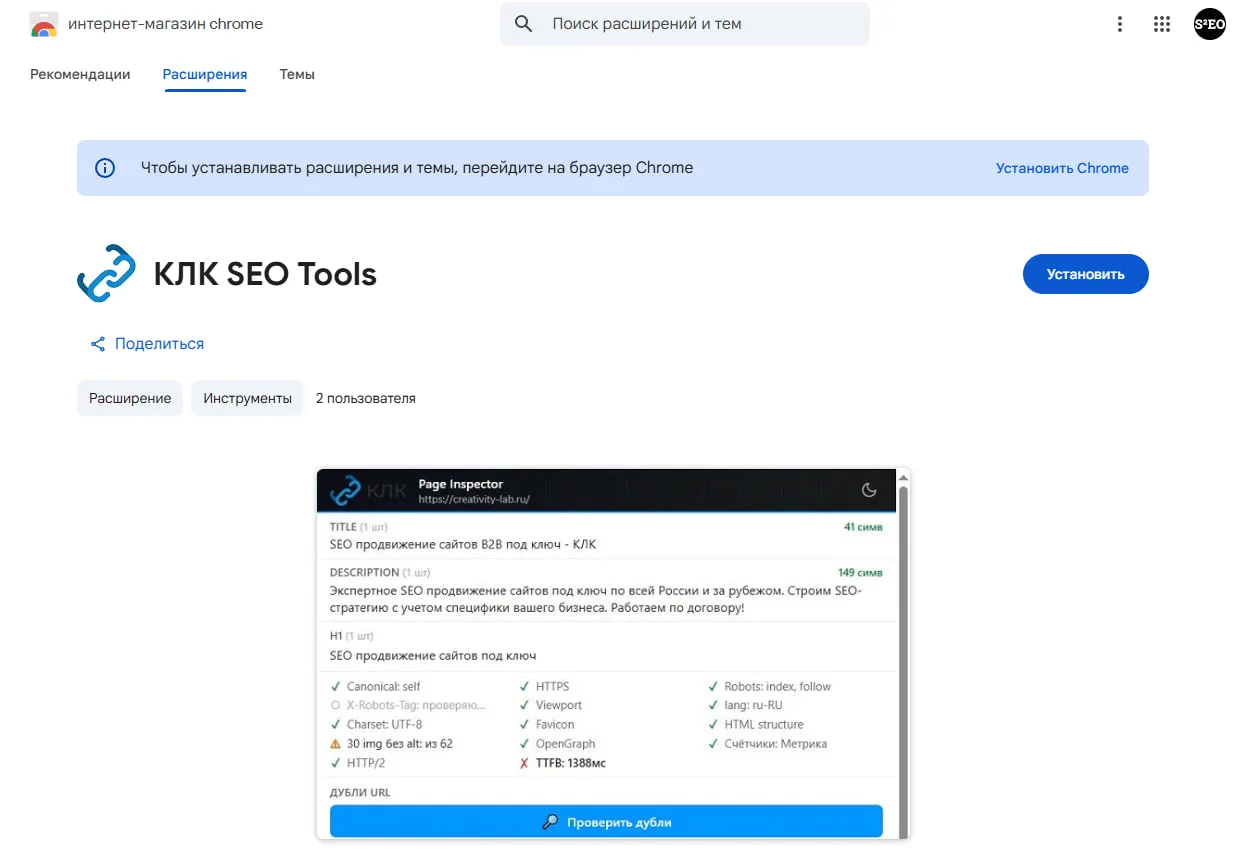This screenshot has width=1238, height=855.
Task: Click the Установить Chrome link
Action: 1062,168
